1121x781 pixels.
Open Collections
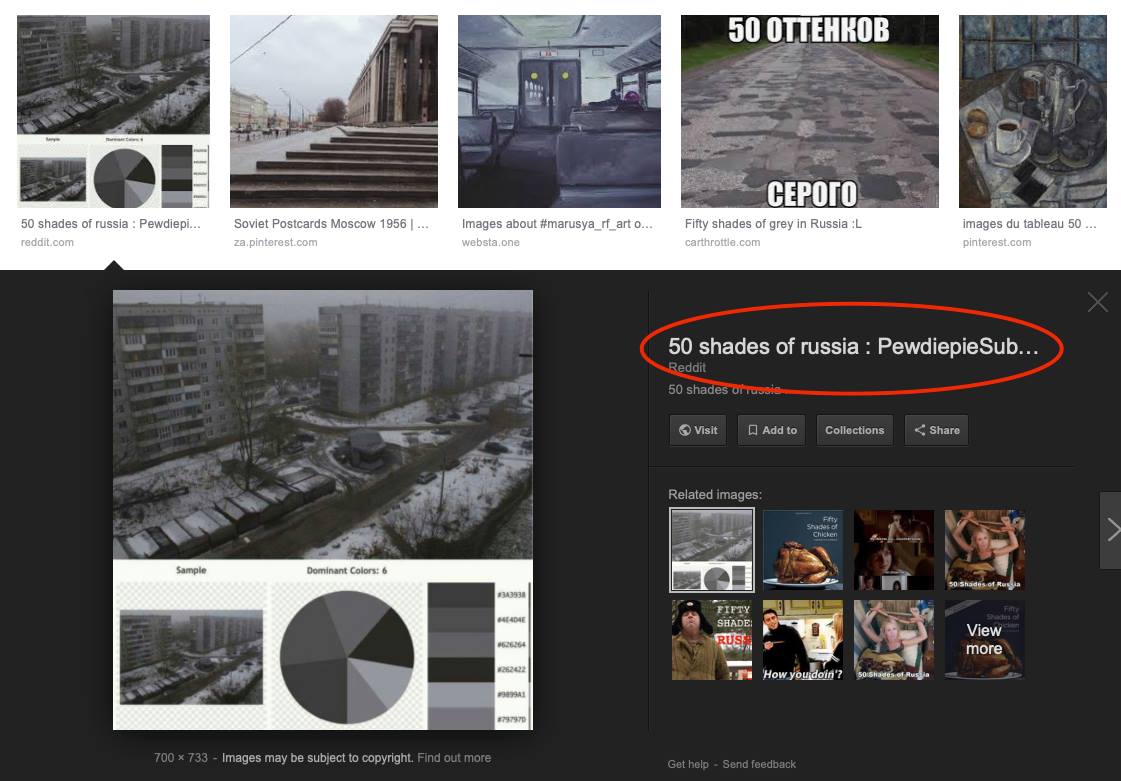854,430
